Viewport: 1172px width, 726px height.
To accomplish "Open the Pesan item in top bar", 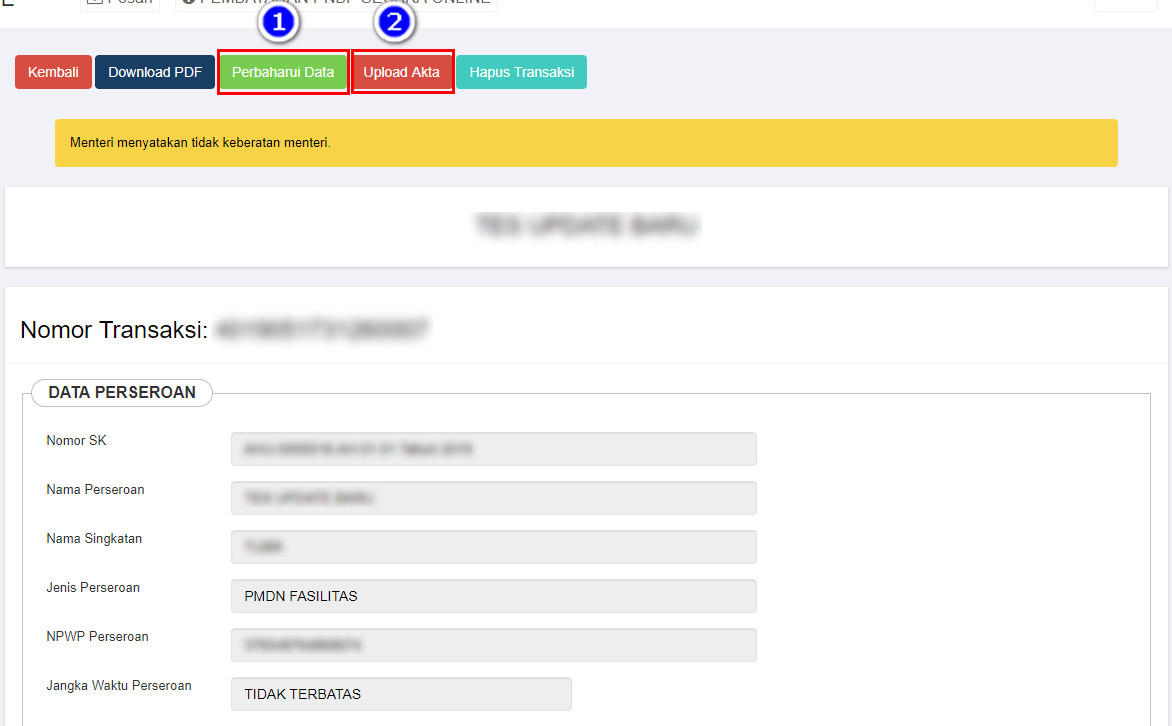I will [121, 3].
